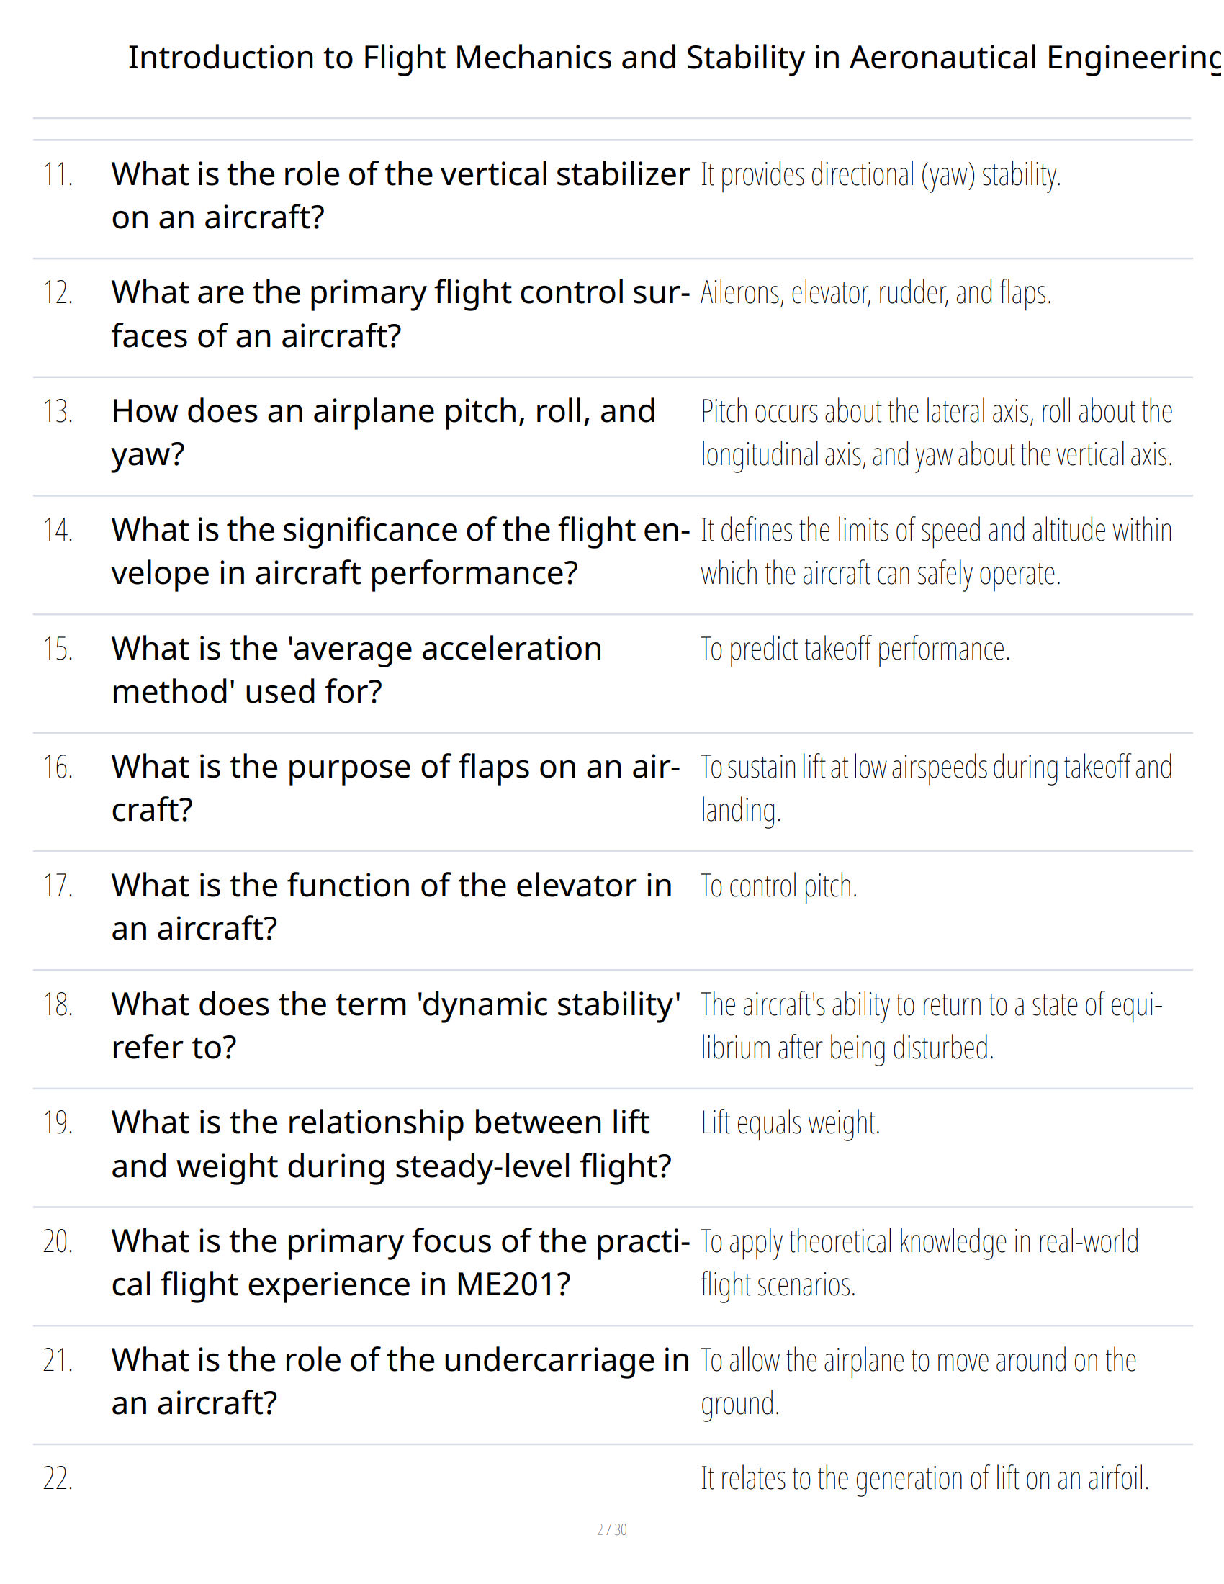Select question 18 on dynamic stability
This screenshot has height=1584, width=1224.
pyautogui.click(x=396, y=1025)
